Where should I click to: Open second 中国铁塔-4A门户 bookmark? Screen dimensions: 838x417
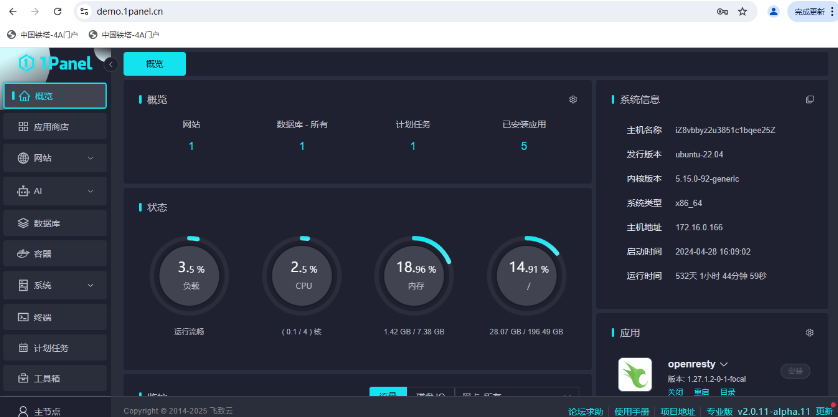(x=125, y=35)
